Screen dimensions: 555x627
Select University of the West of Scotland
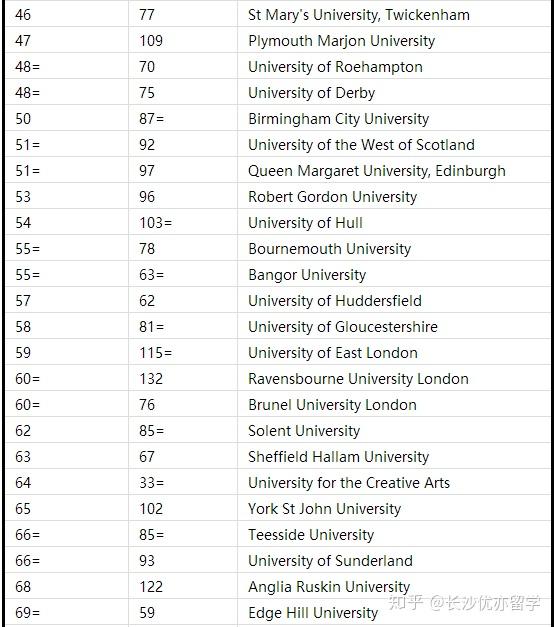[361, 145]
